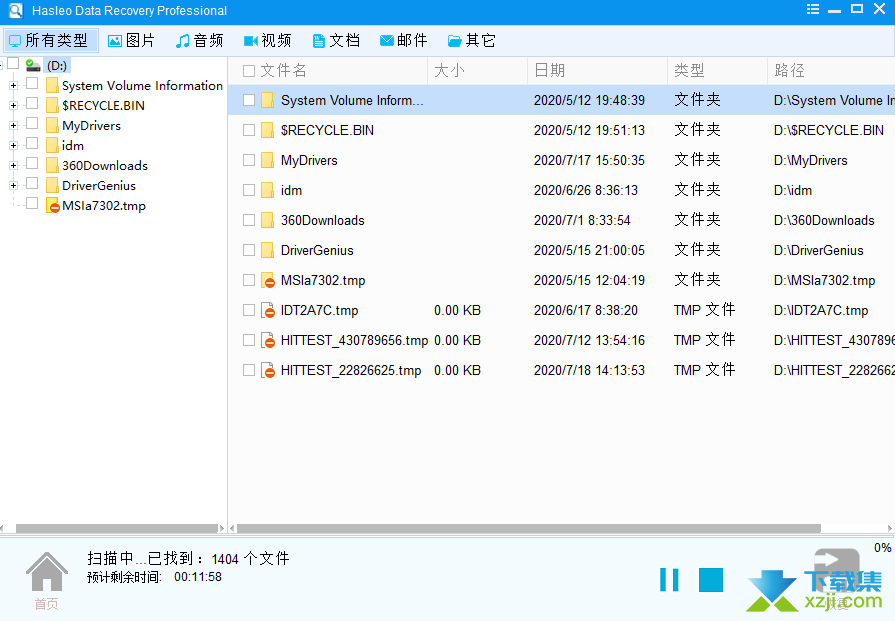Click the DriverGenius folder icon in file list

click(267, 250)
